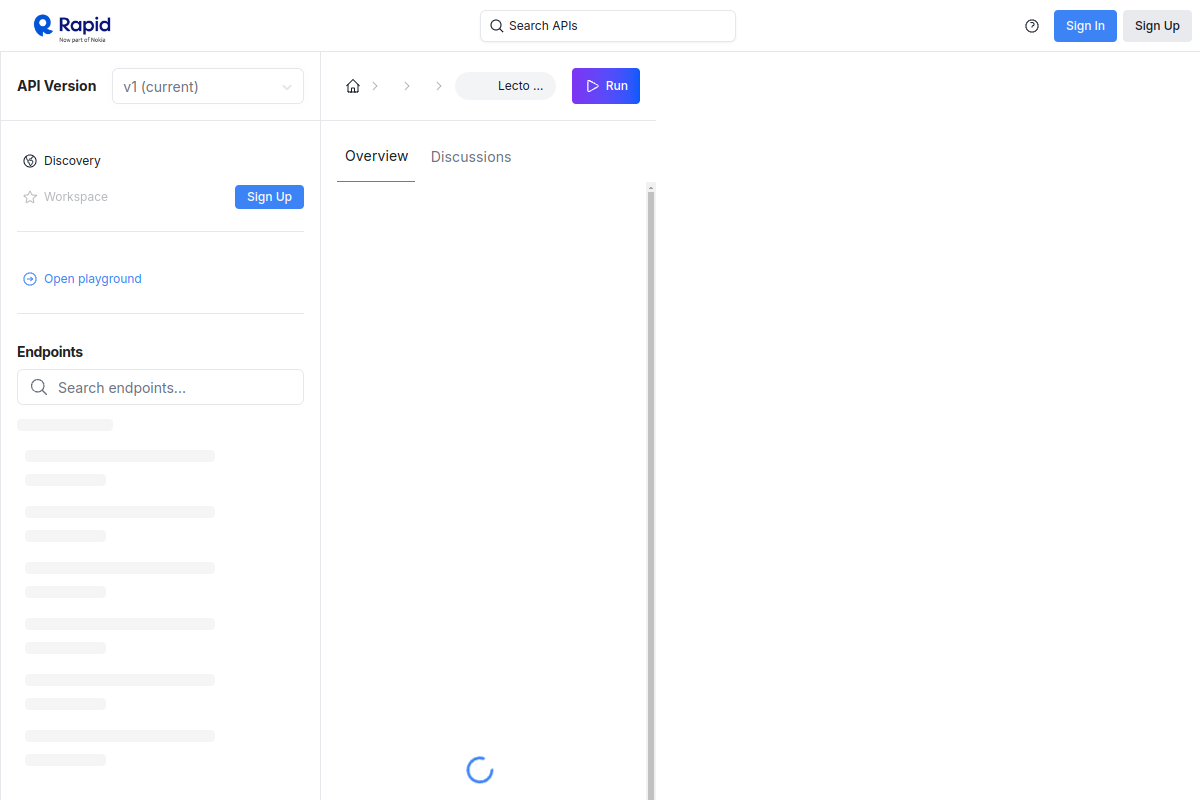Screen dimensions: 1200x800
Task: Click the header Sign Up button
Action: click(x=1157, y=26)
